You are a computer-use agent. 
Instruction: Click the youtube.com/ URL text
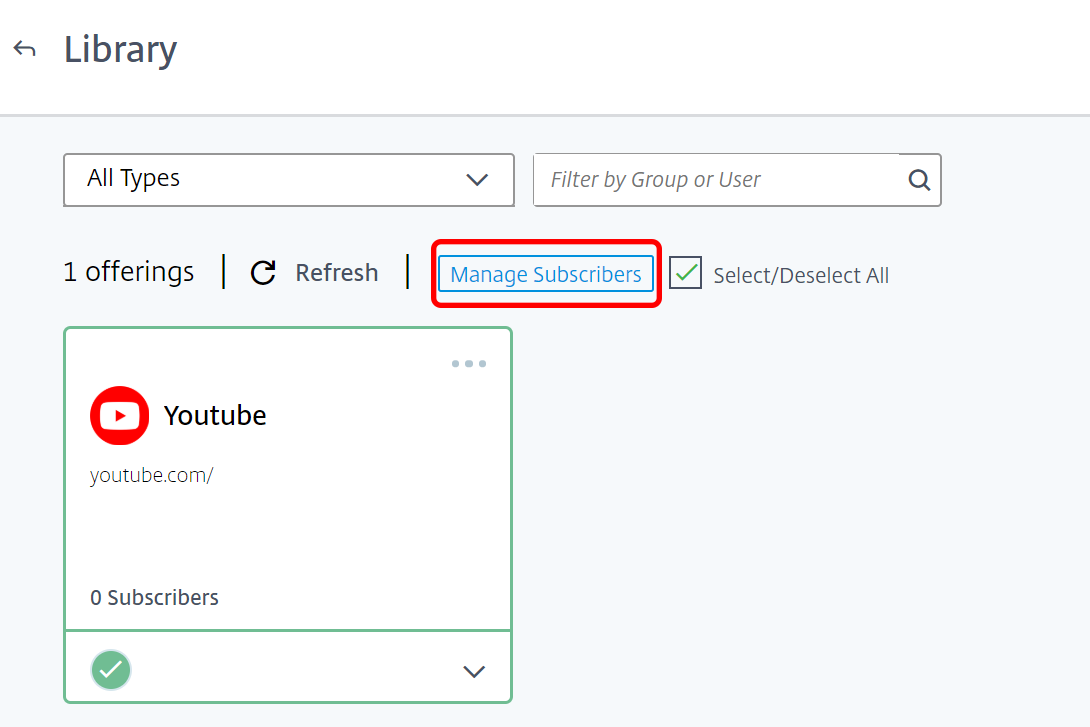pos(152,475)
